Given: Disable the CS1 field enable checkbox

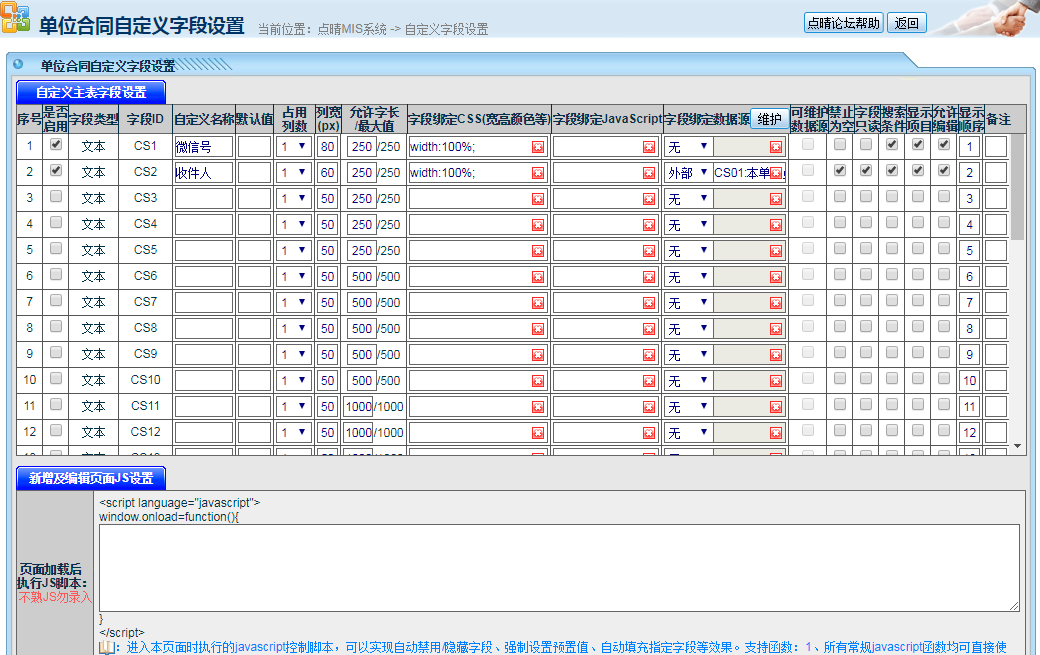Looking at the screenshot, I should click(x=56, y=144).
